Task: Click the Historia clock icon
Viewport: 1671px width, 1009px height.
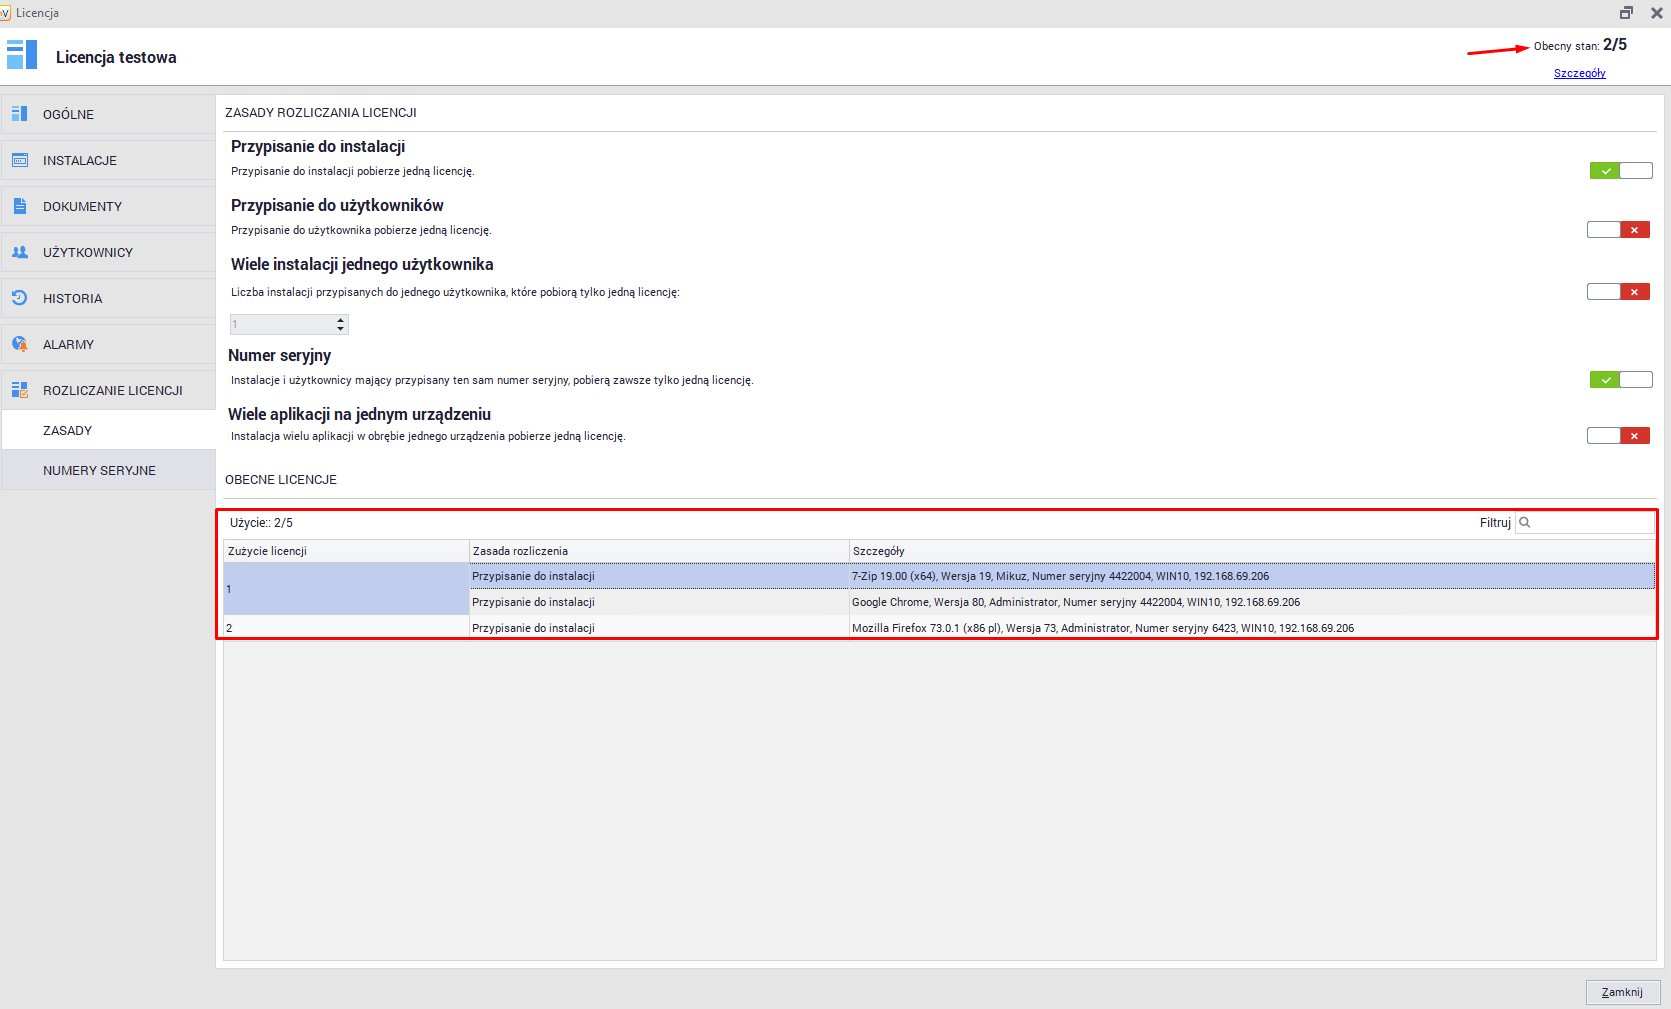Action: point(19,298)
